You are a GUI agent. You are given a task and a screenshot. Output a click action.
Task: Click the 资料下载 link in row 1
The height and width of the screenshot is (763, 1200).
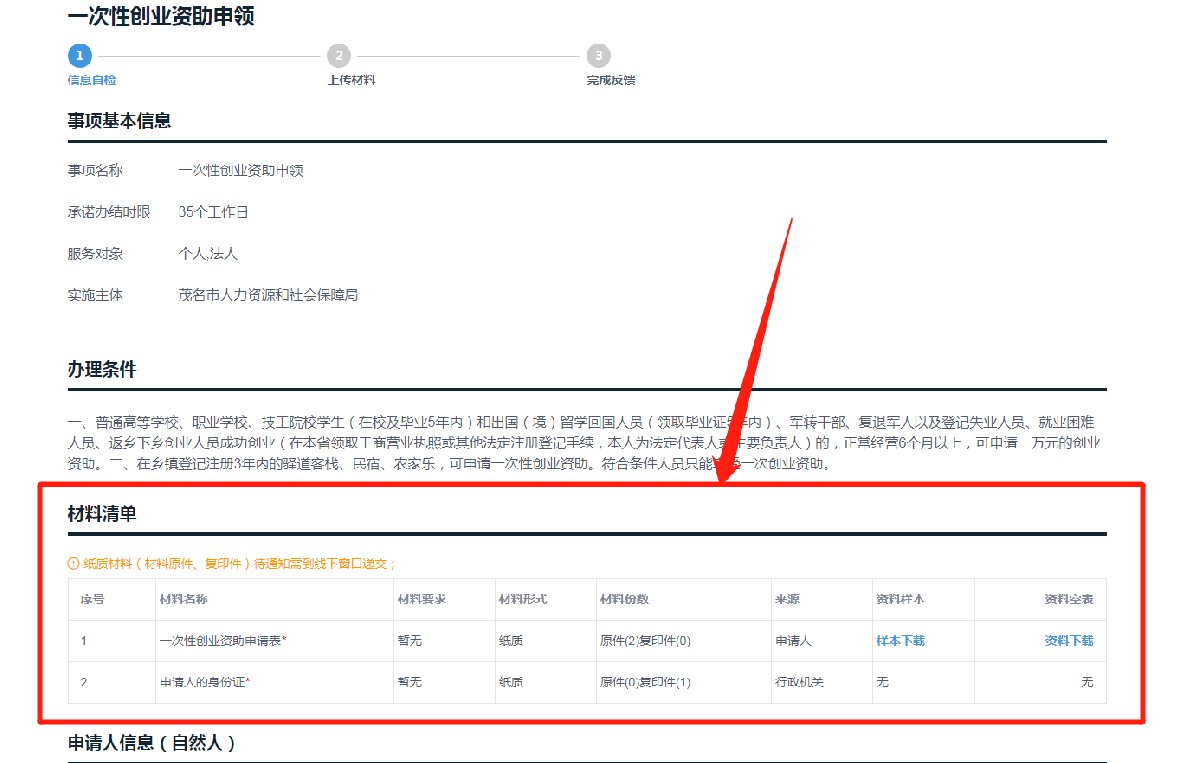(x=1068, y=641)
